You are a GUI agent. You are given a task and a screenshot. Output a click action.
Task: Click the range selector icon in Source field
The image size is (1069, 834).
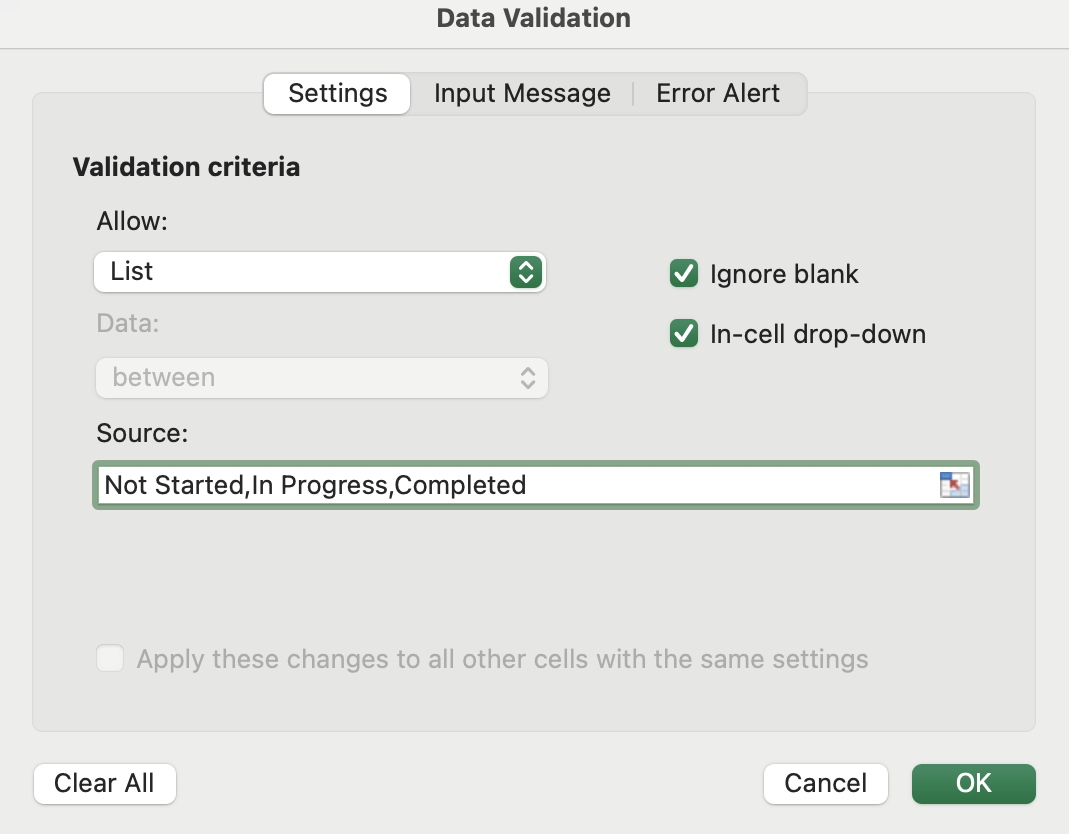tap(954, 485)
